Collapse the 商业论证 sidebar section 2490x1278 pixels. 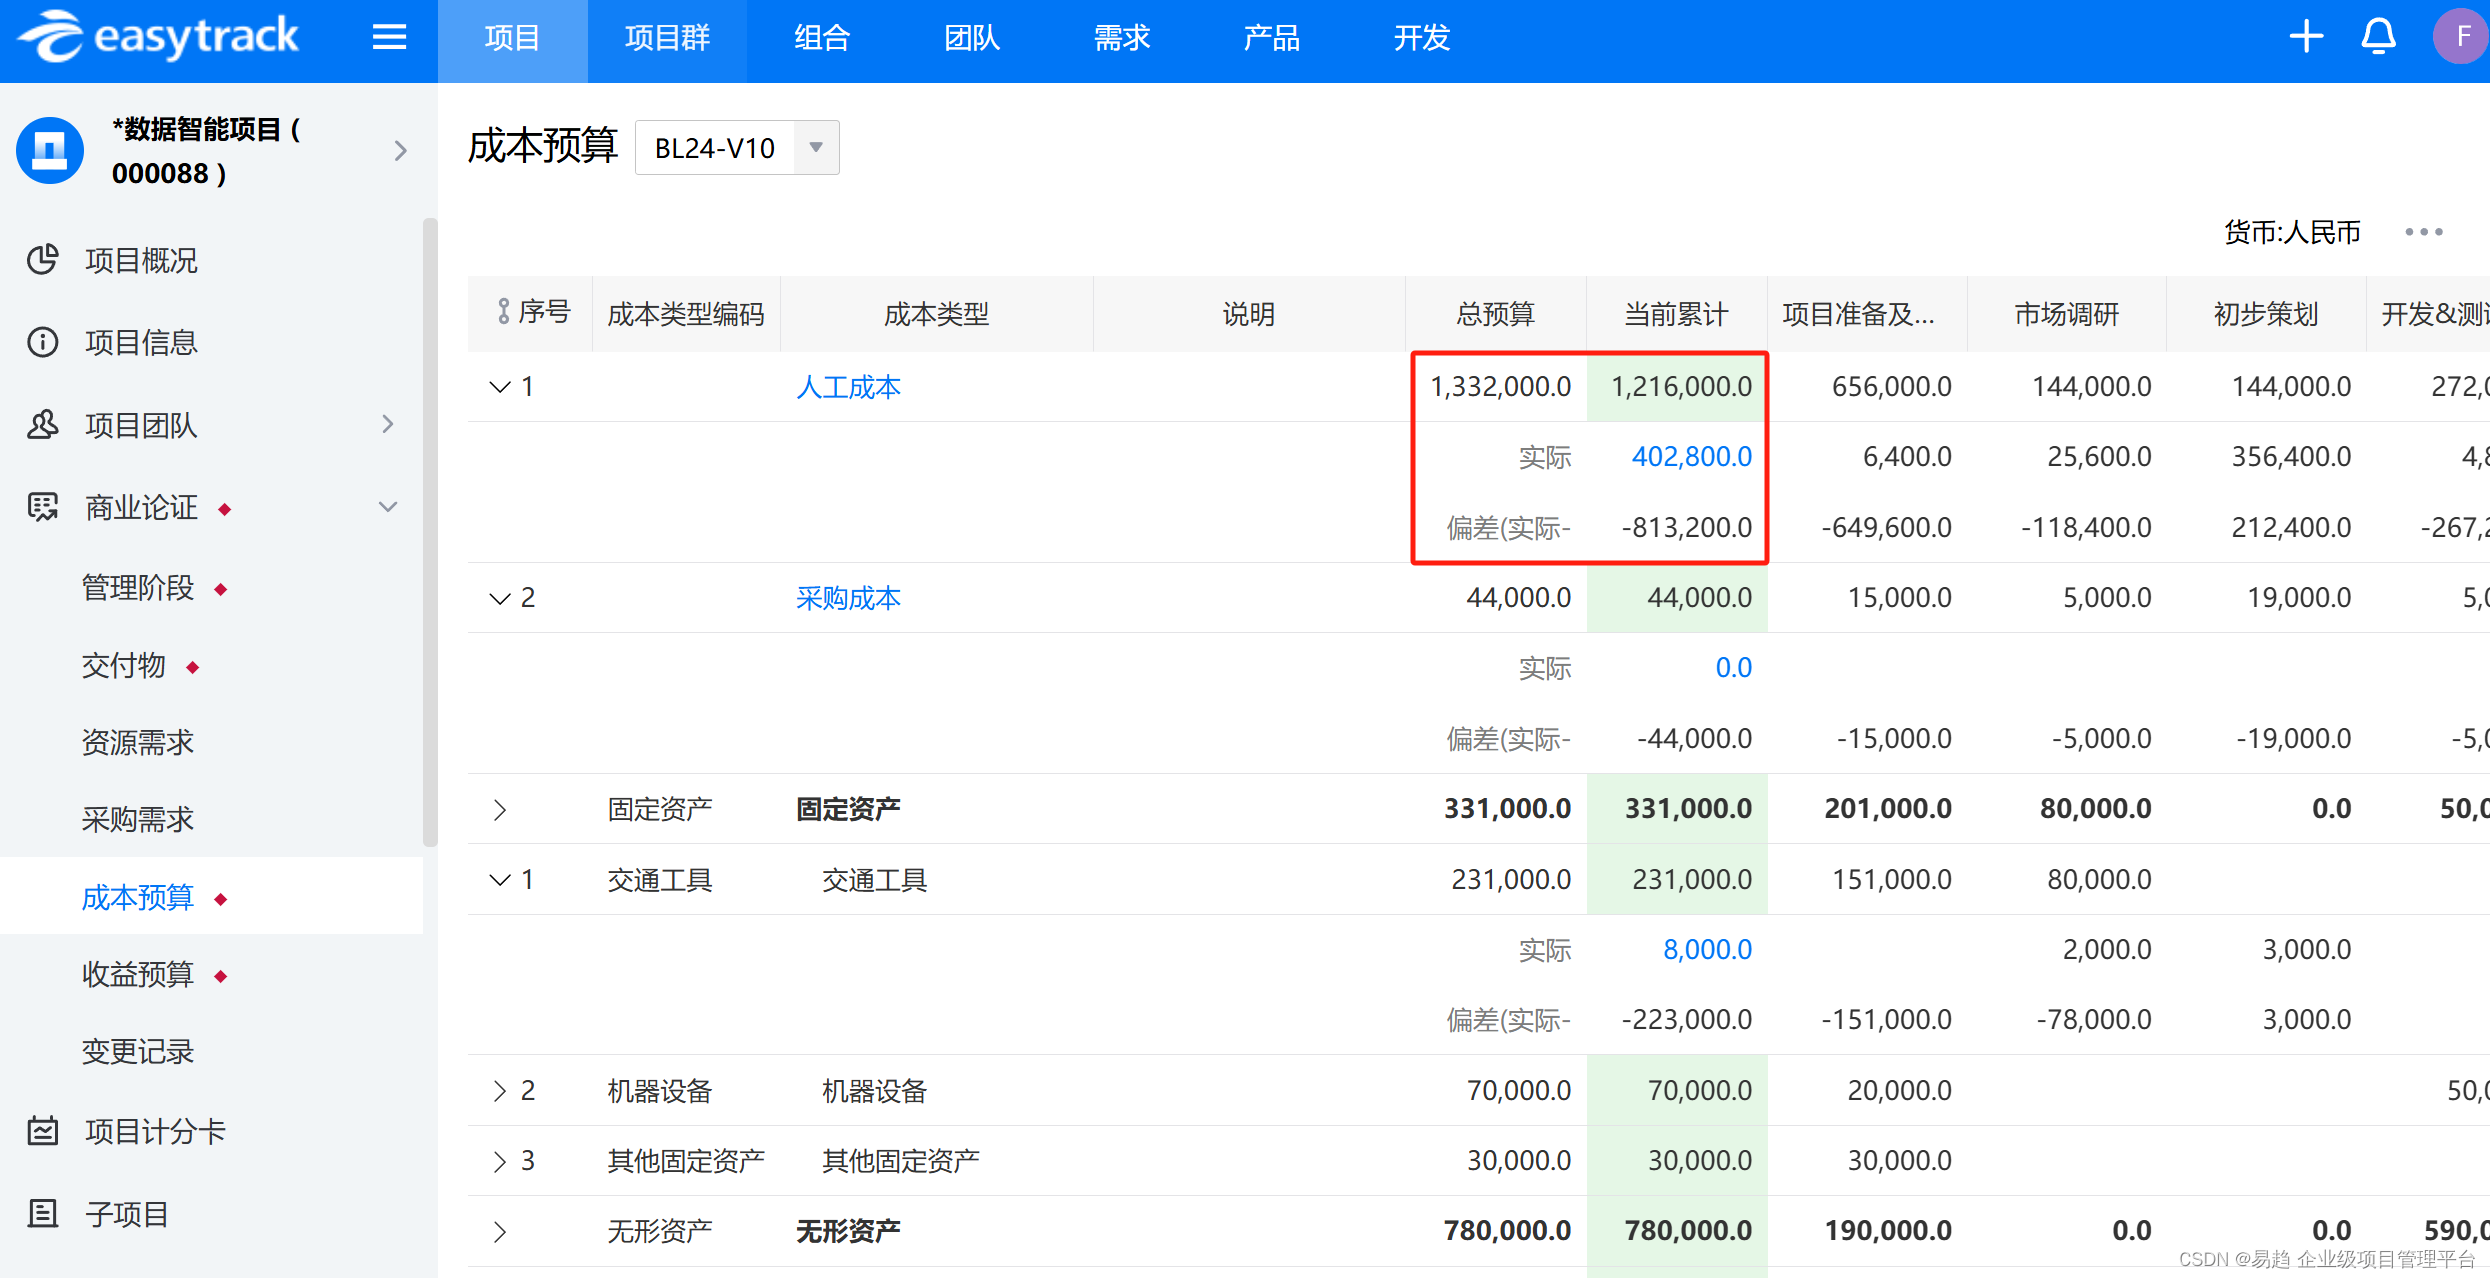388,507
